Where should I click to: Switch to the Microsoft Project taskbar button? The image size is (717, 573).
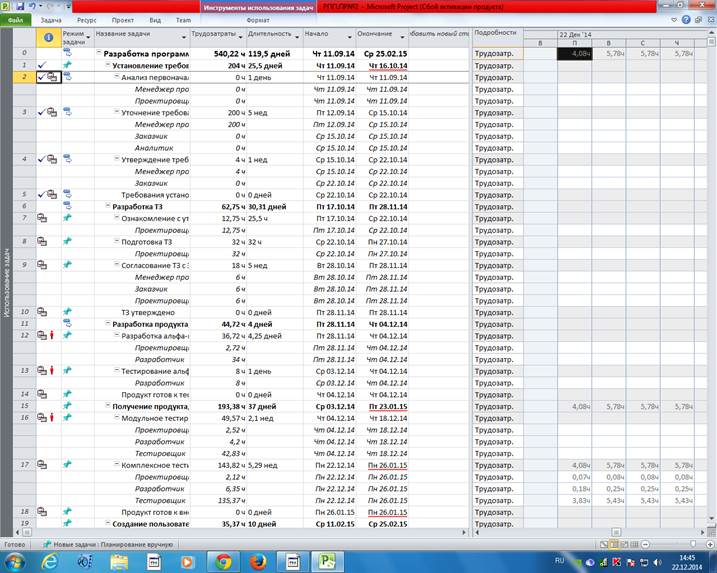327,561
